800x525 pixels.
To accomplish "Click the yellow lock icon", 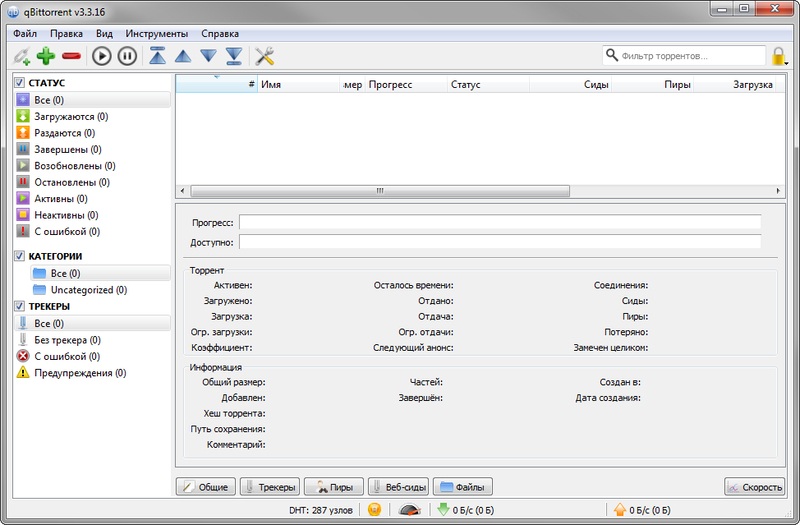I will 779,56.
